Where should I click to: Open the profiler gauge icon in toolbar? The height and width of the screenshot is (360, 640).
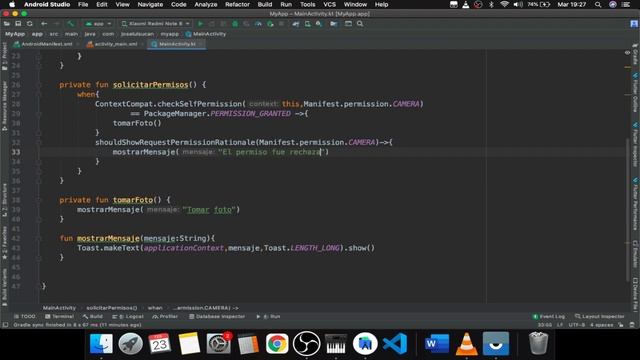pos(258,24)
